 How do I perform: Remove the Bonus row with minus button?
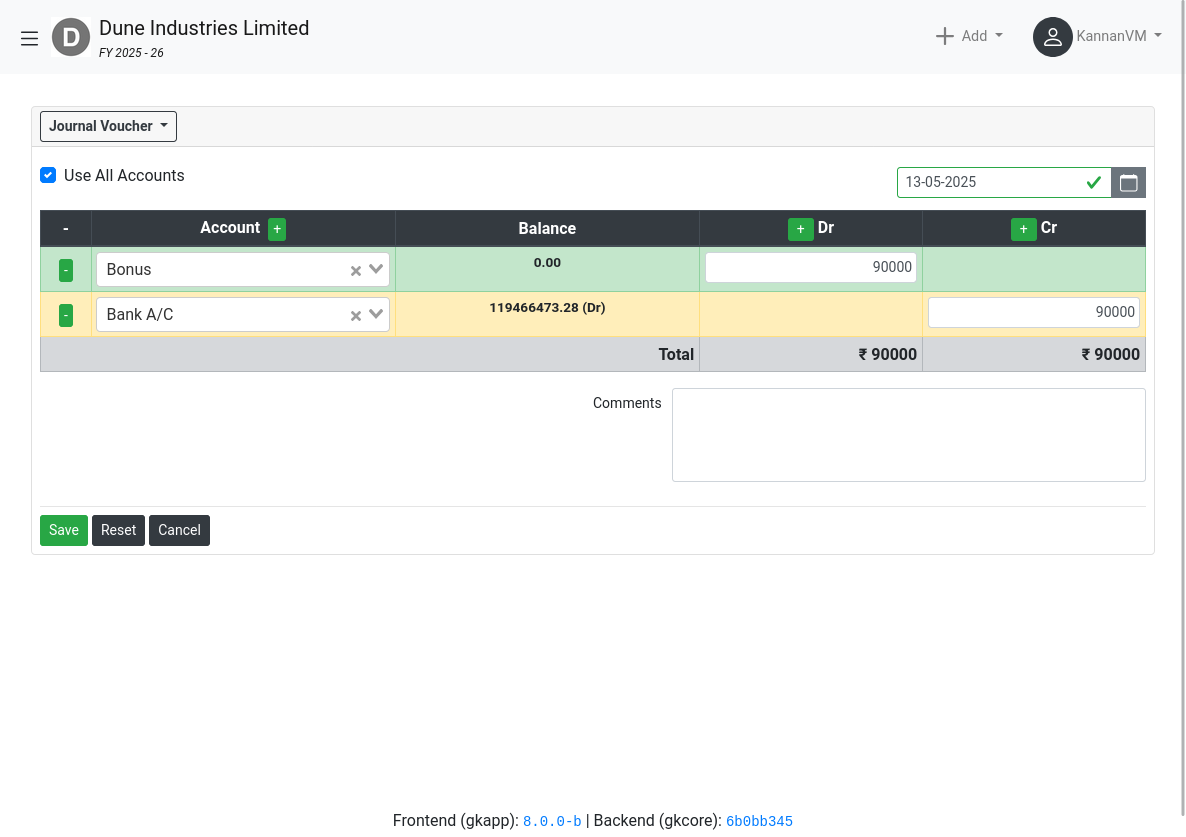click(x=66, y=270)
